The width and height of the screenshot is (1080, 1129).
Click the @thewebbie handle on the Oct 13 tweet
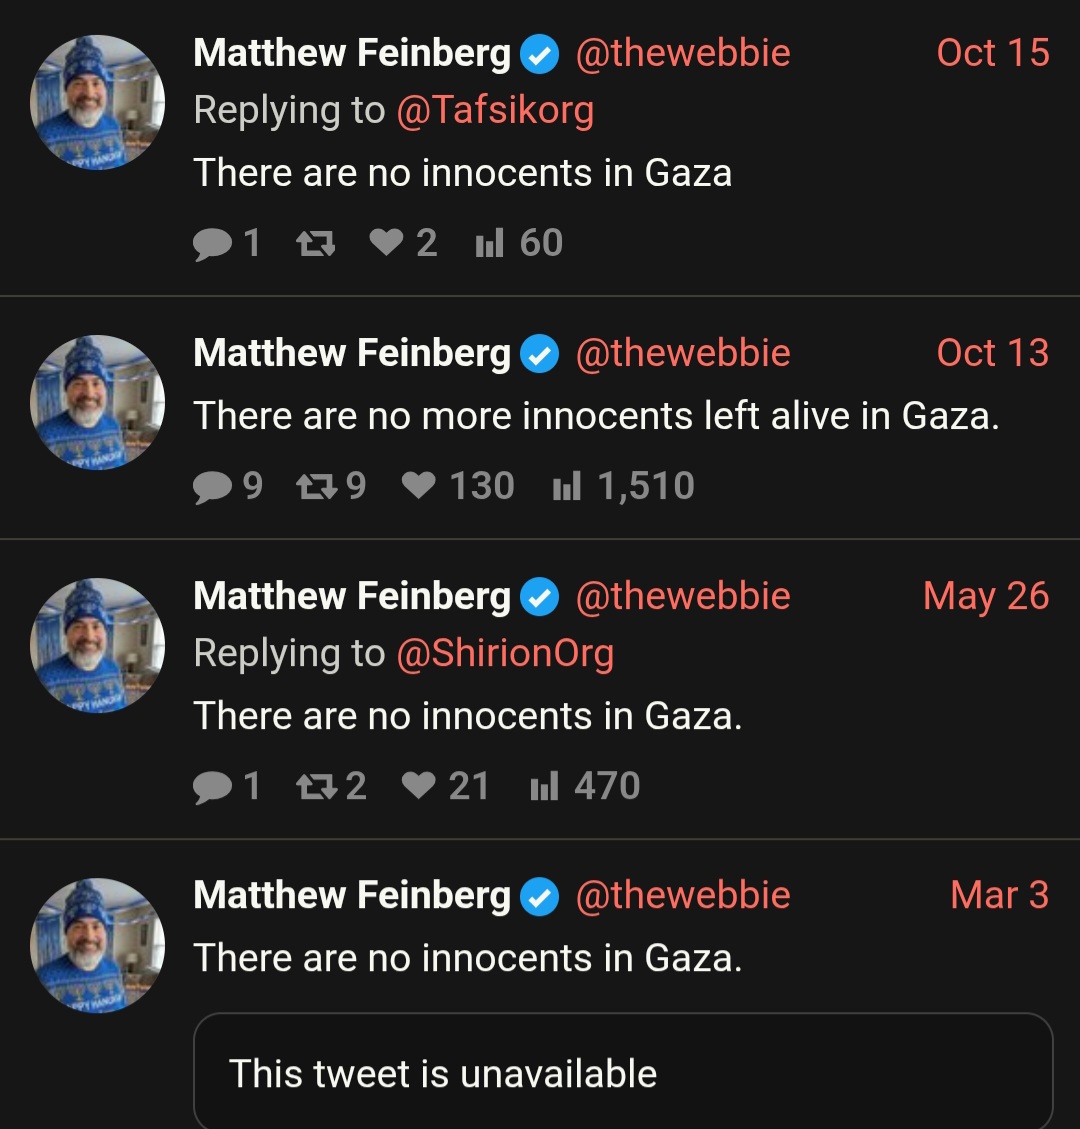pos(683,353)
